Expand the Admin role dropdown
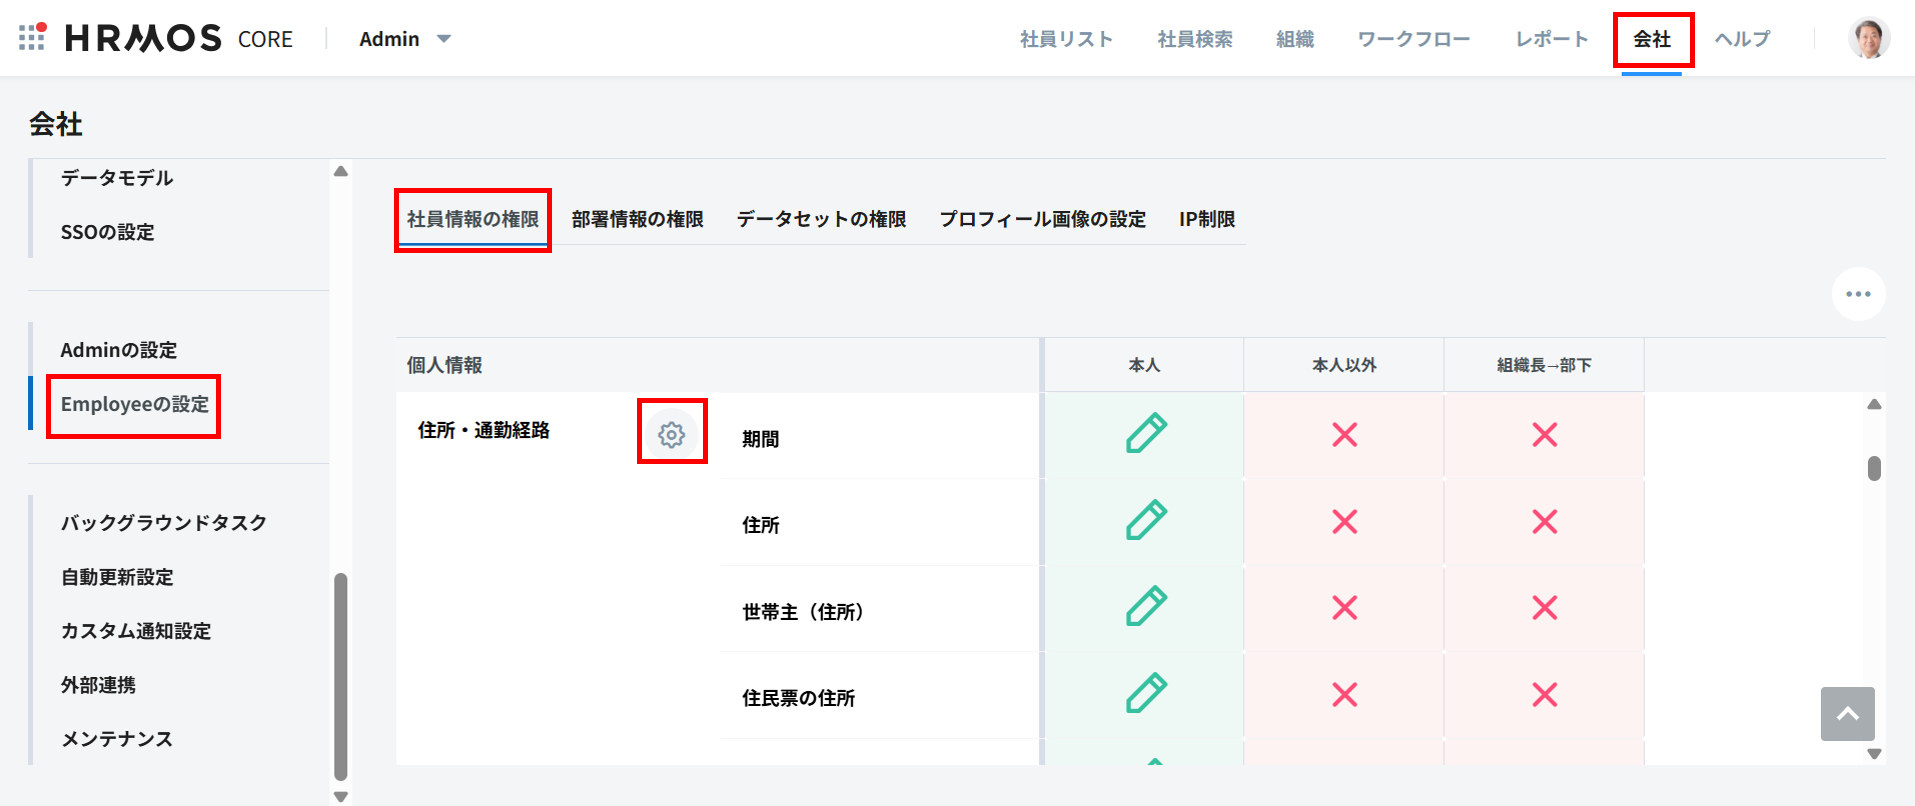This screenshot has width=1915, height=806. tap(405, 39)
